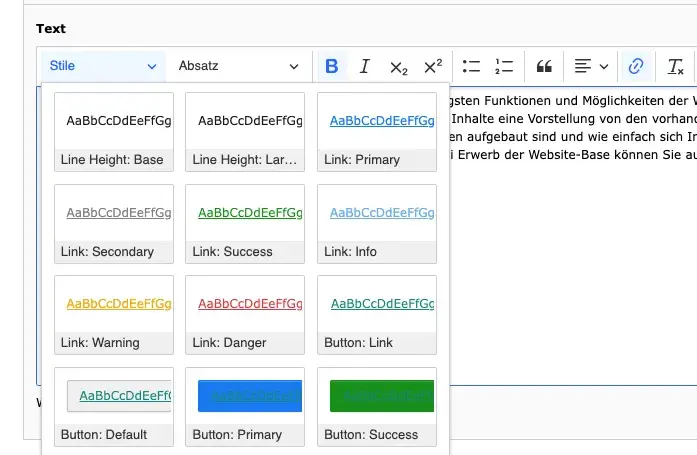Pick the Link: Success style
Viewport: 697px width, 455px height.
(x=245, y=223)
